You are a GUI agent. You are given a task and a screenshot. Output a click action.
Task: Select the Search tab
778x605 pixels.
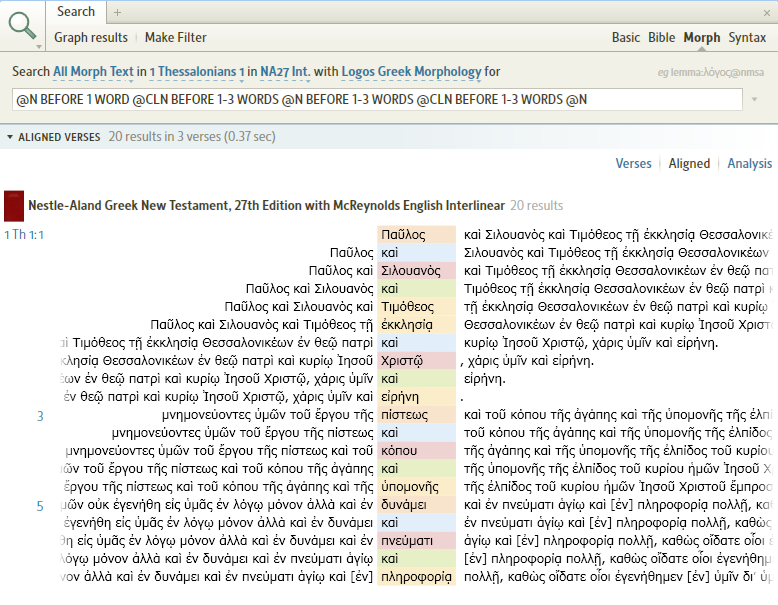[76, 11]
